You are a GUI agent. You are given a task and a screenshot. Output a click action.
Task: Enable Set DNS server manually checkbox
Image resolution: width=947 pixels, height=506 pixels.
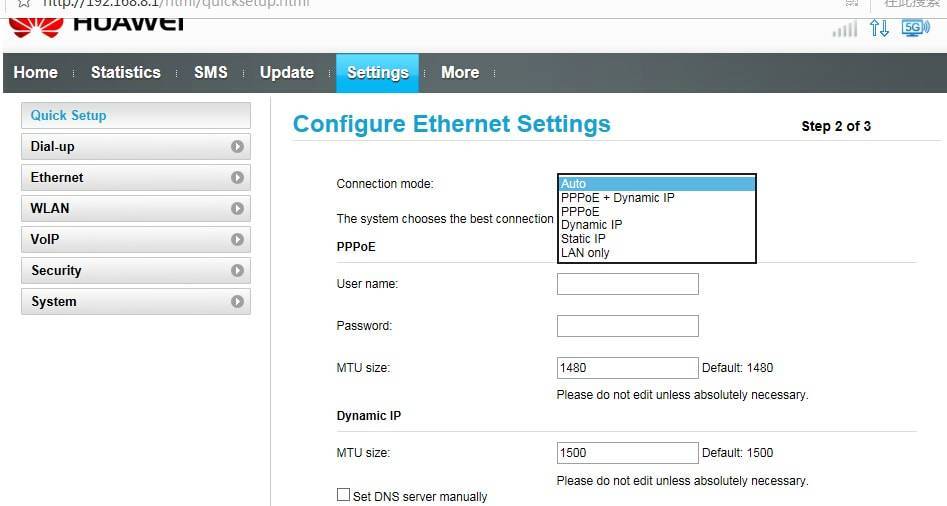pyautogui.click(x=344, y=495)
